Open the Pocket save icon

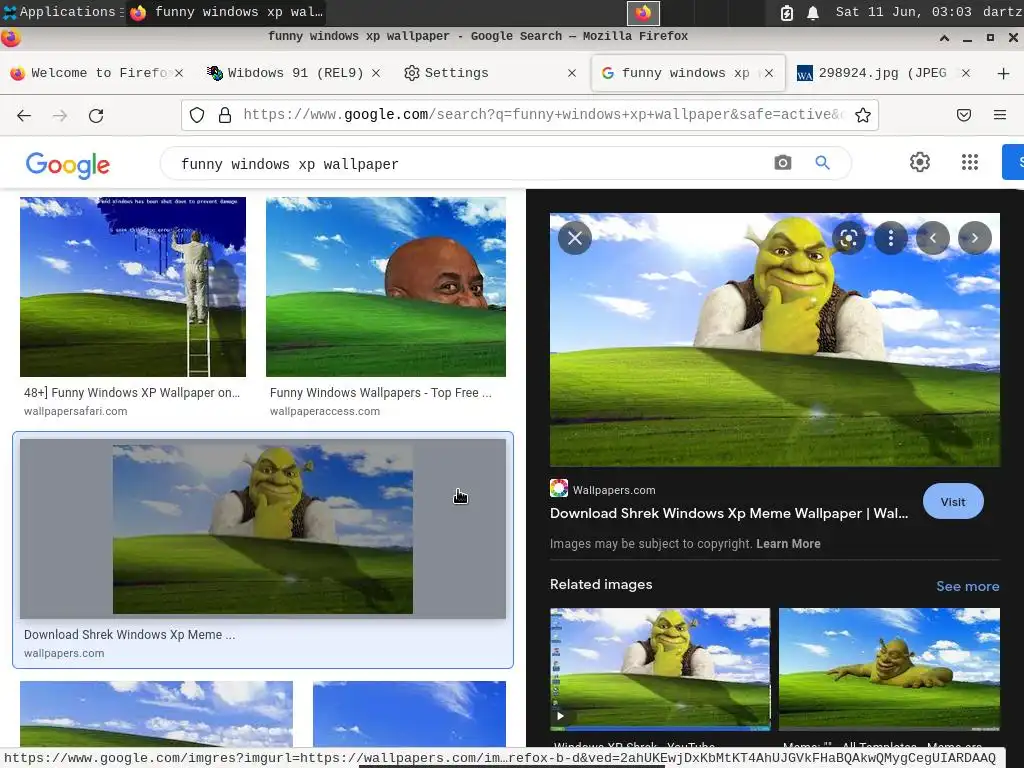pyautogui.click(x=964, y=116)
